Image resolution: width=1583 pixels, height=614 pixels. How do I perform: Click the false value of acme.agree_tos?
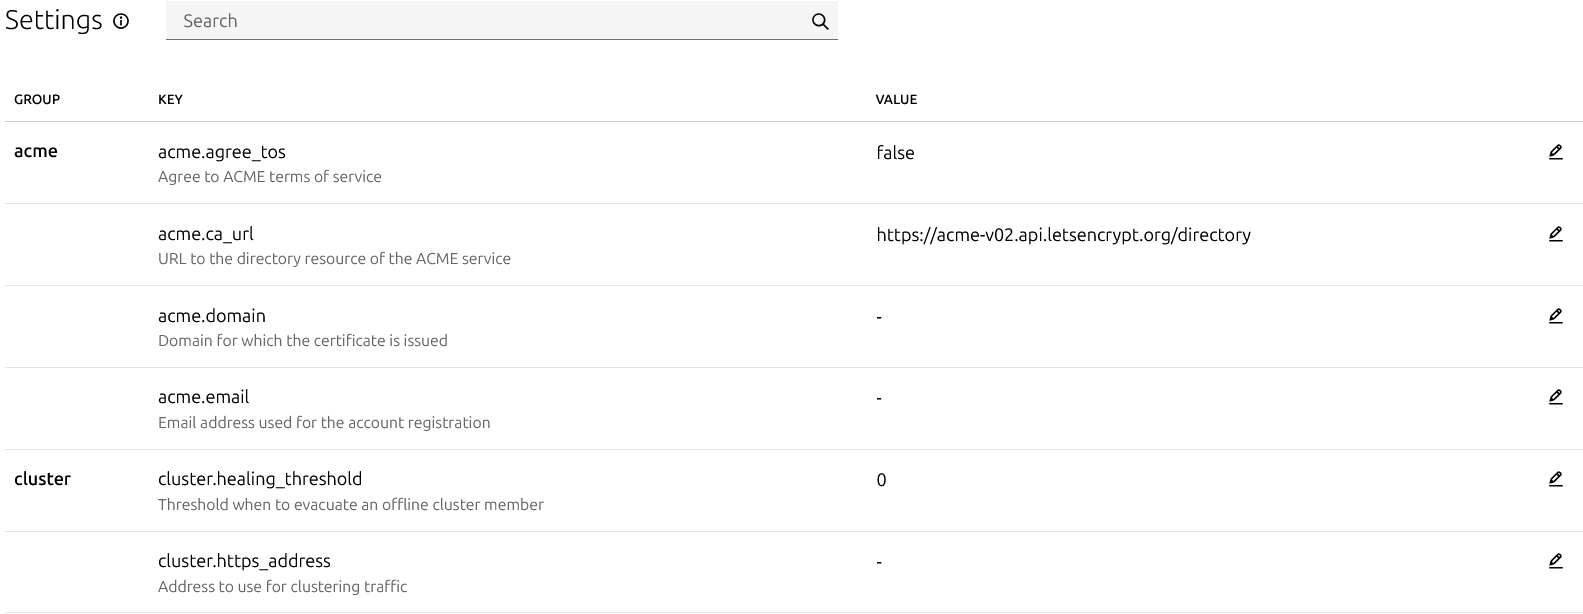pyautogui.click(x=895, y=153)
